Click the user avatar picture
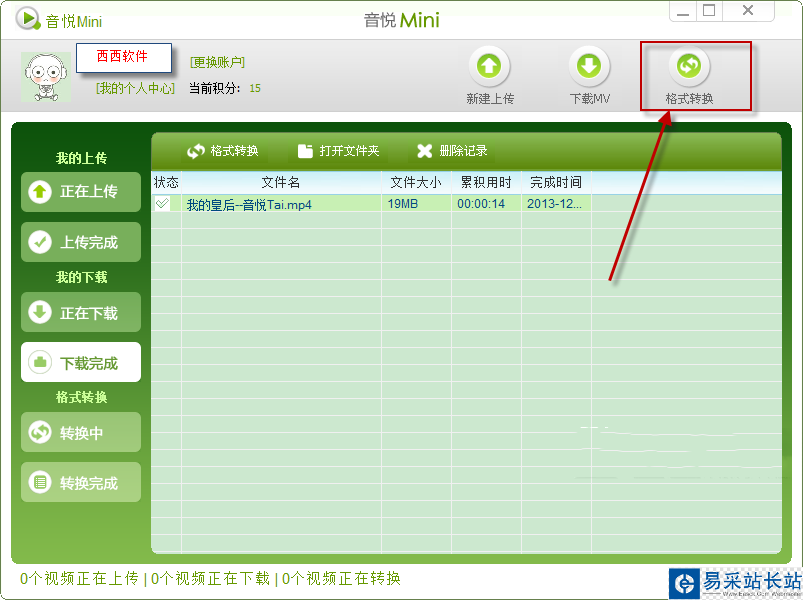The height and width of the screenshot is (600, 803). click(46, 76)
